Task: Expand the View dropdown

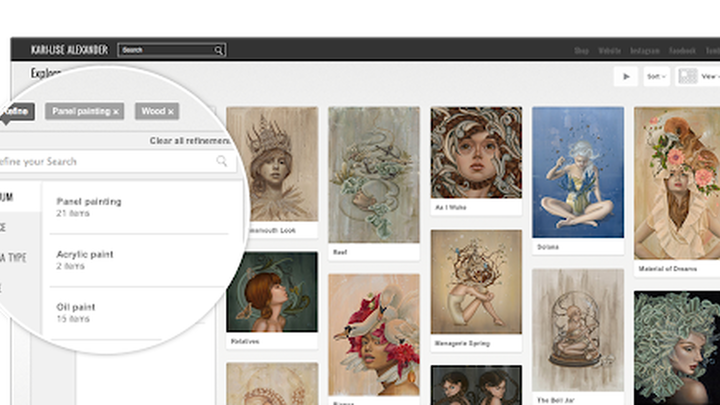Action: (x=709, y=76)
